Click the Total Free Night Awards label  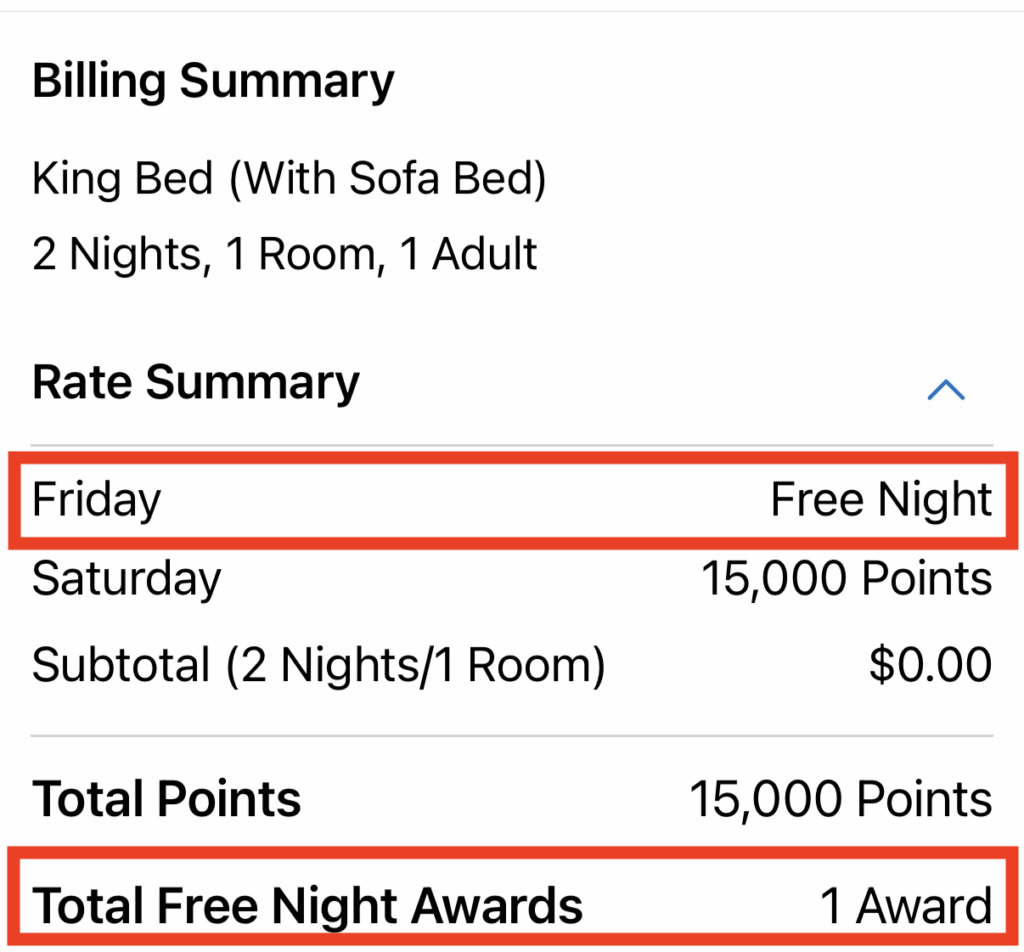(307, 906)
